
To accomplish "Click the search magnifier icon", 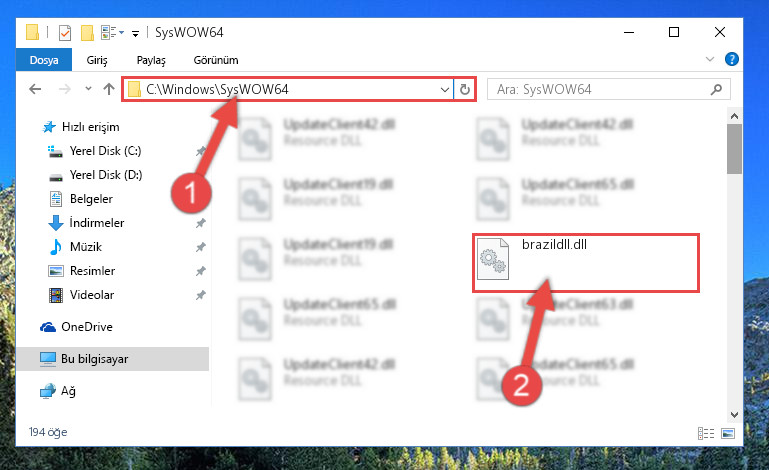I will pos(717,89).
